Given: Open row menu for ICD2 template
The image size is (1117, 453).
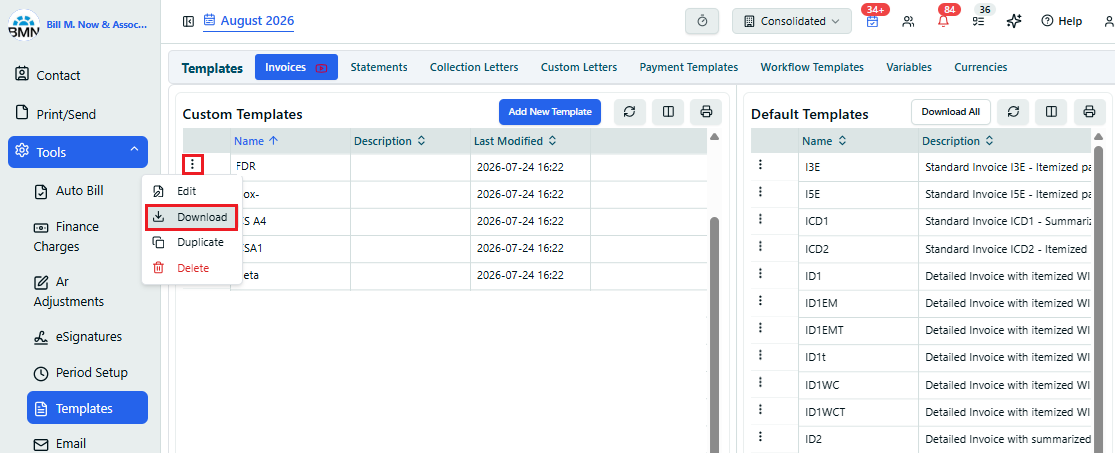Looking at the screenshot, I should pos(761,246).
